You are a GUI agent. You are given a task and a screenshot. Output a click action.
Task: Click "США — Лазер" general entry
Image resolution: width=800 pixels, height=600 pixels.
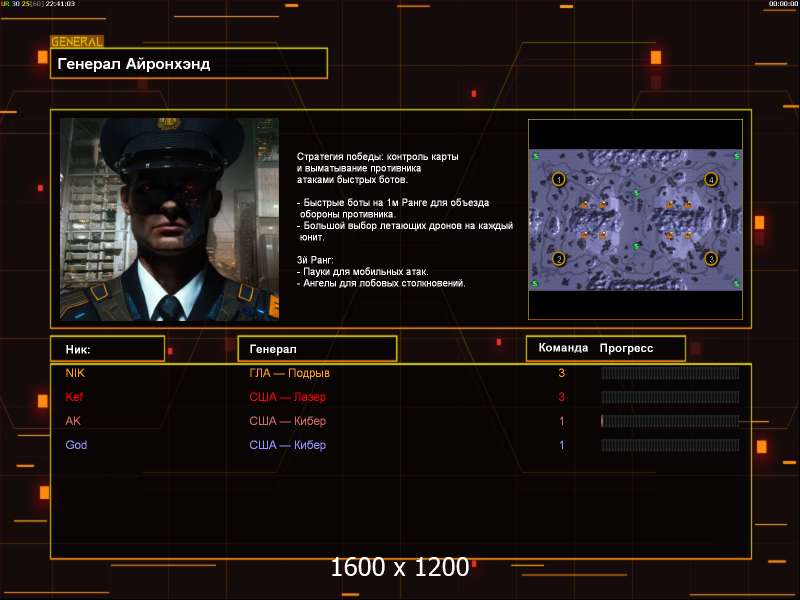click(287, 397)
